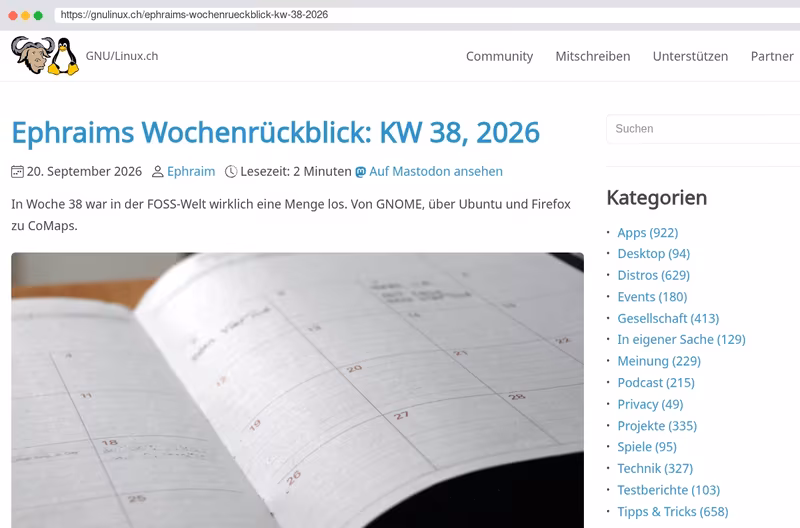Focus the Suchen search field
This screenshot has width=800, height=528.
pos(703,129)
